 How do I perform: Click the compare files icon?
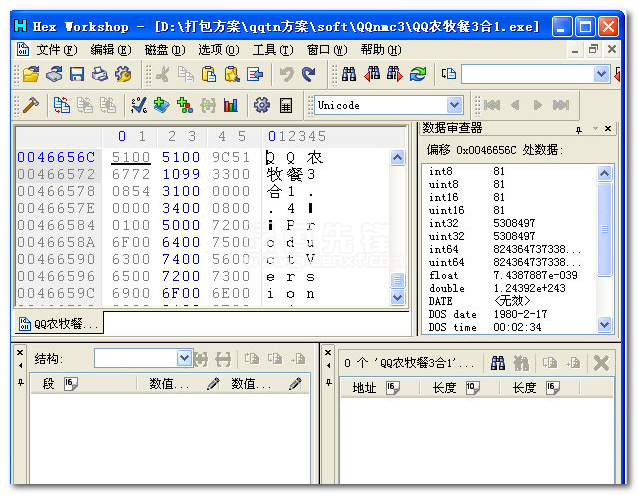61,105
